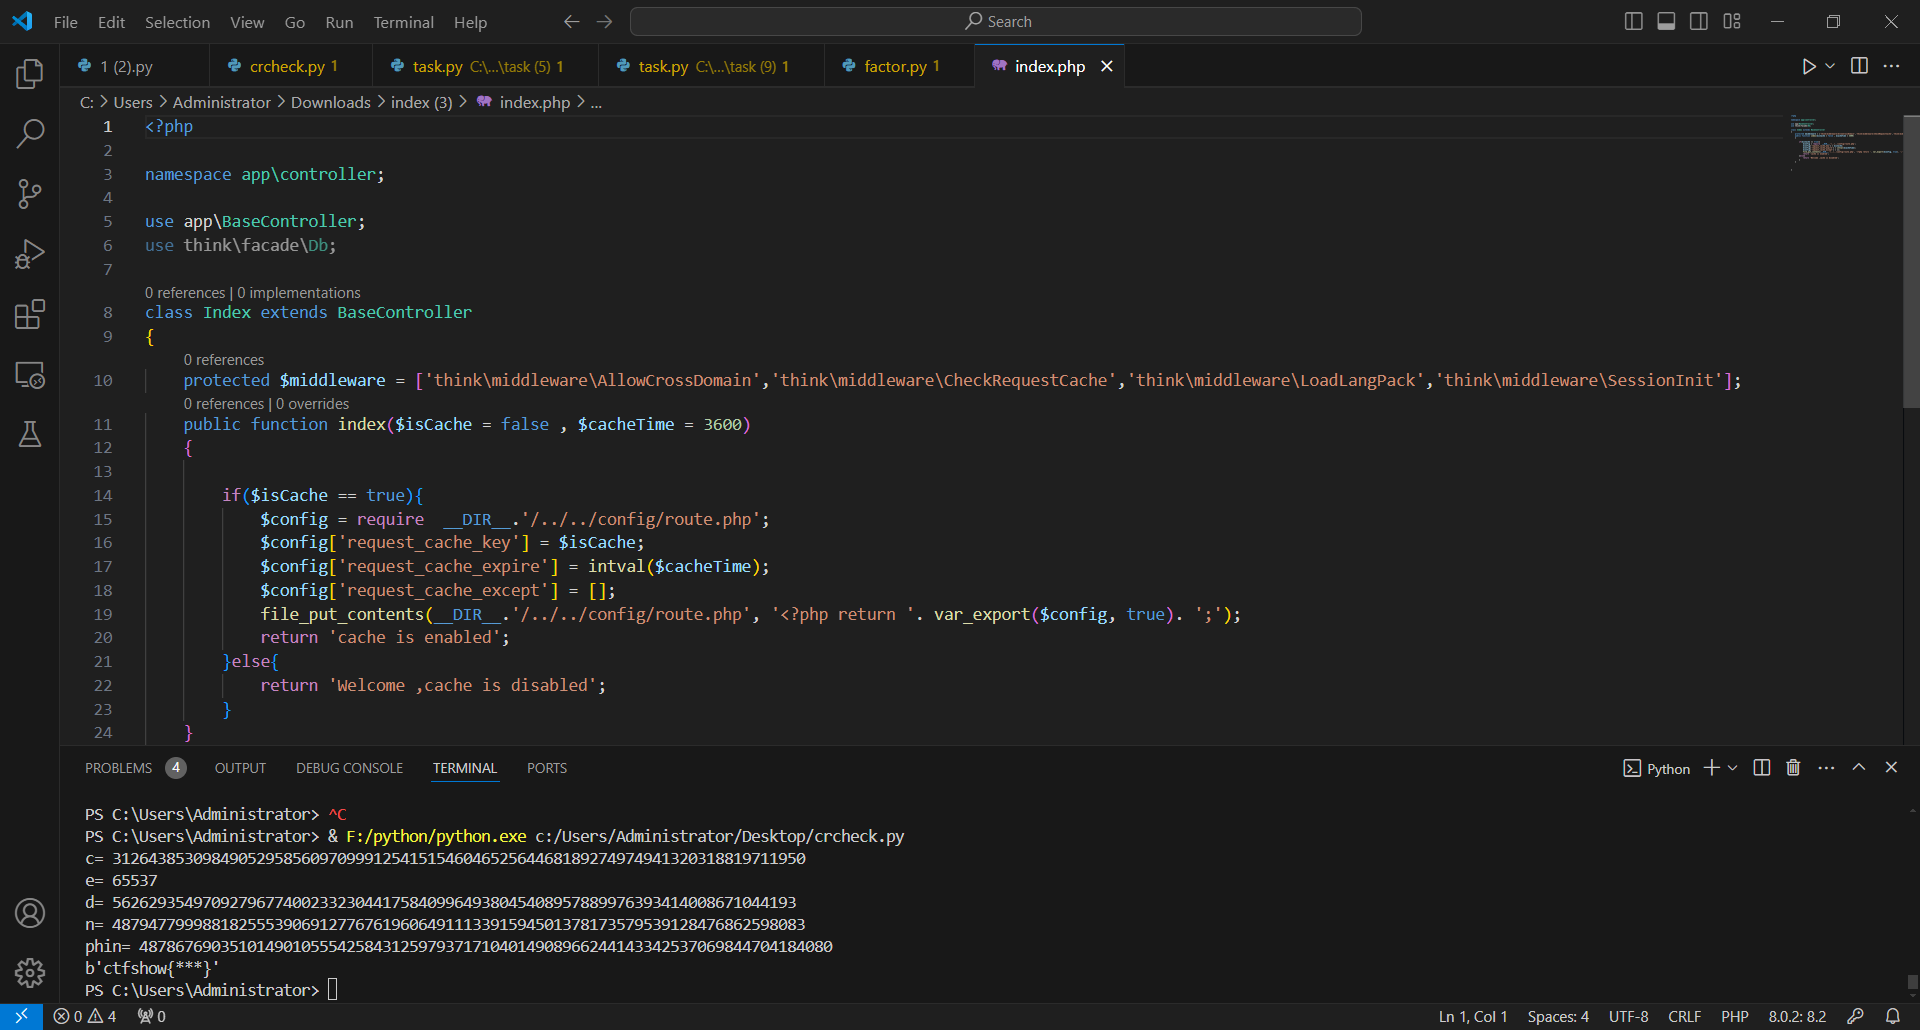This screenshot has width=1920, height=1030.
Task: Expand the Downloads breadcrumb segment
Action: coord(331,103)
